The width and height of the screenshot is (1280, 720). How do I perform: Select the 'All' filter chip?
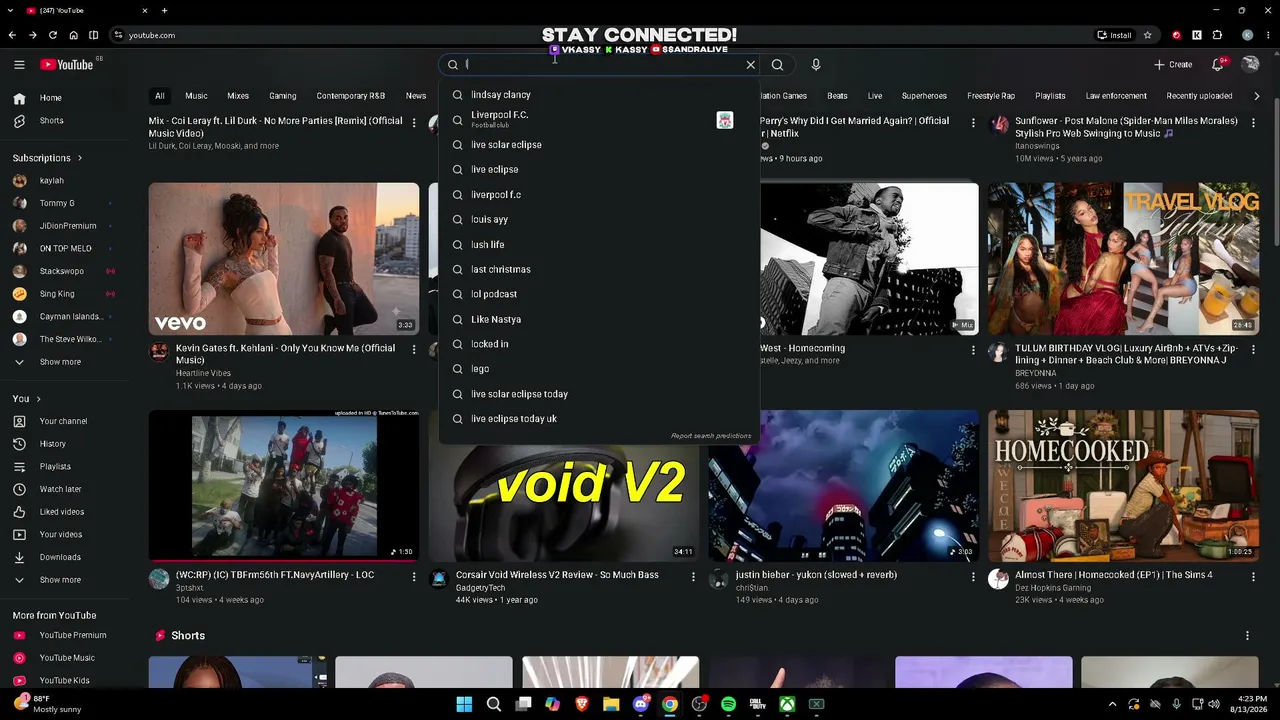(x=159, y=96)
